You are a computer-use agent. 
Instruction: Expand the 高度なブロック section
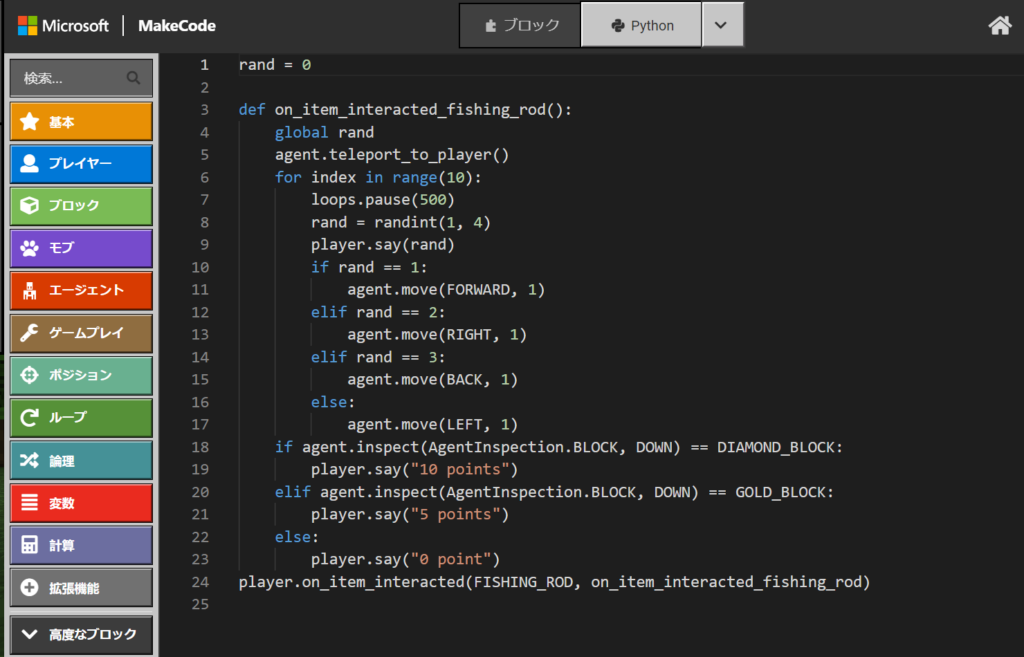click(x=81, y=634)
